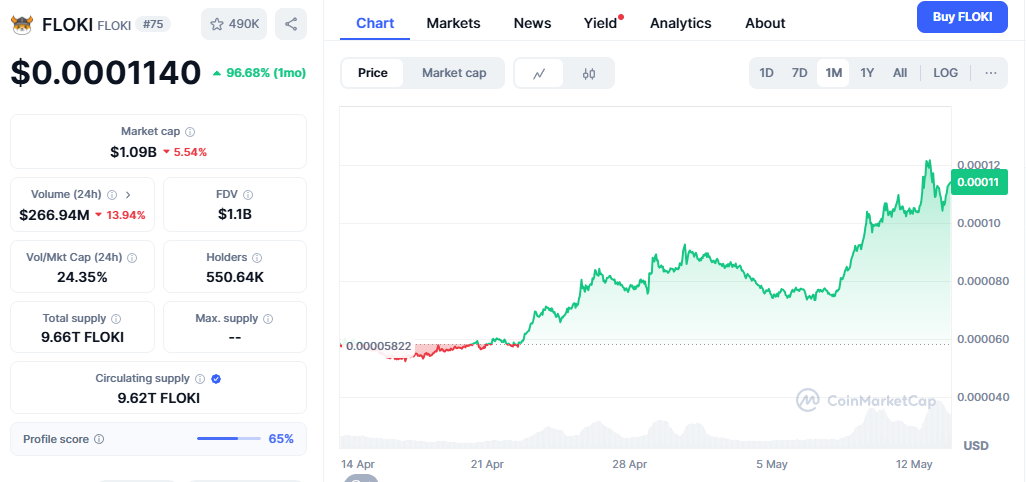Open the News tab
1026x482 pixels.
tap(533, 23)
